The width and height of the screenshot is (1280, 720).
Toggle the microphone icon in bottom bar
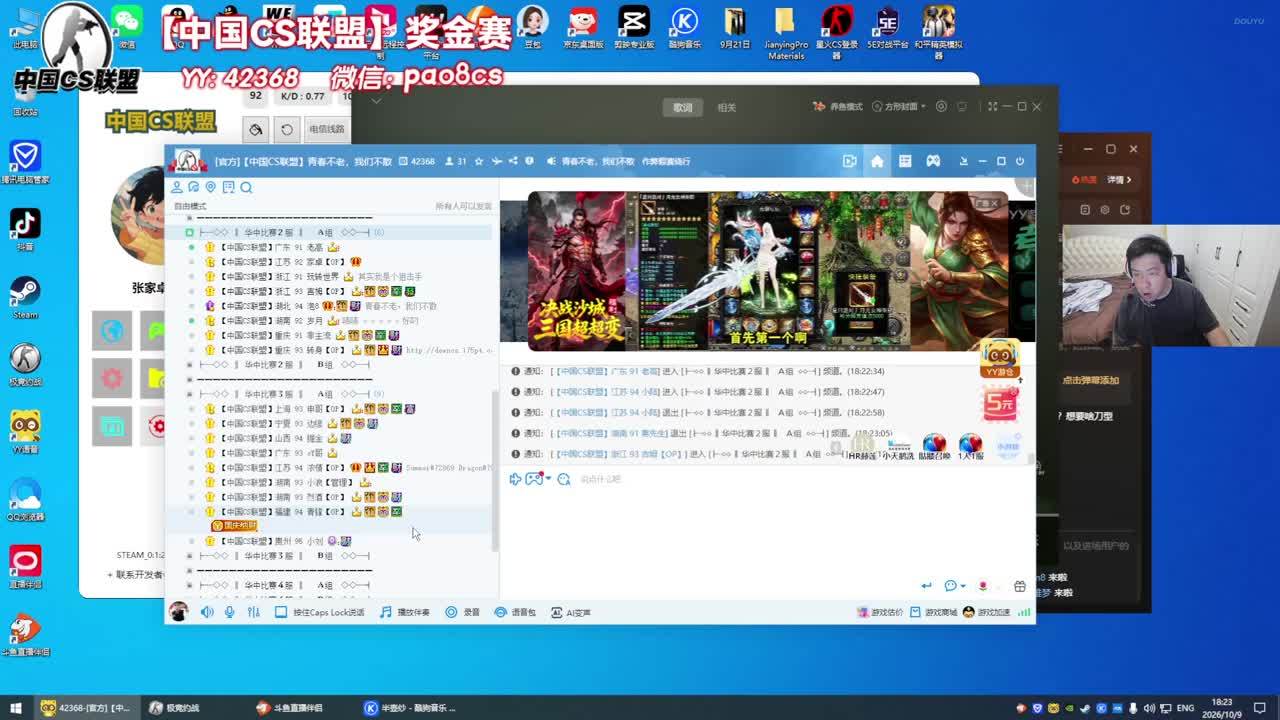coord(230,612)
